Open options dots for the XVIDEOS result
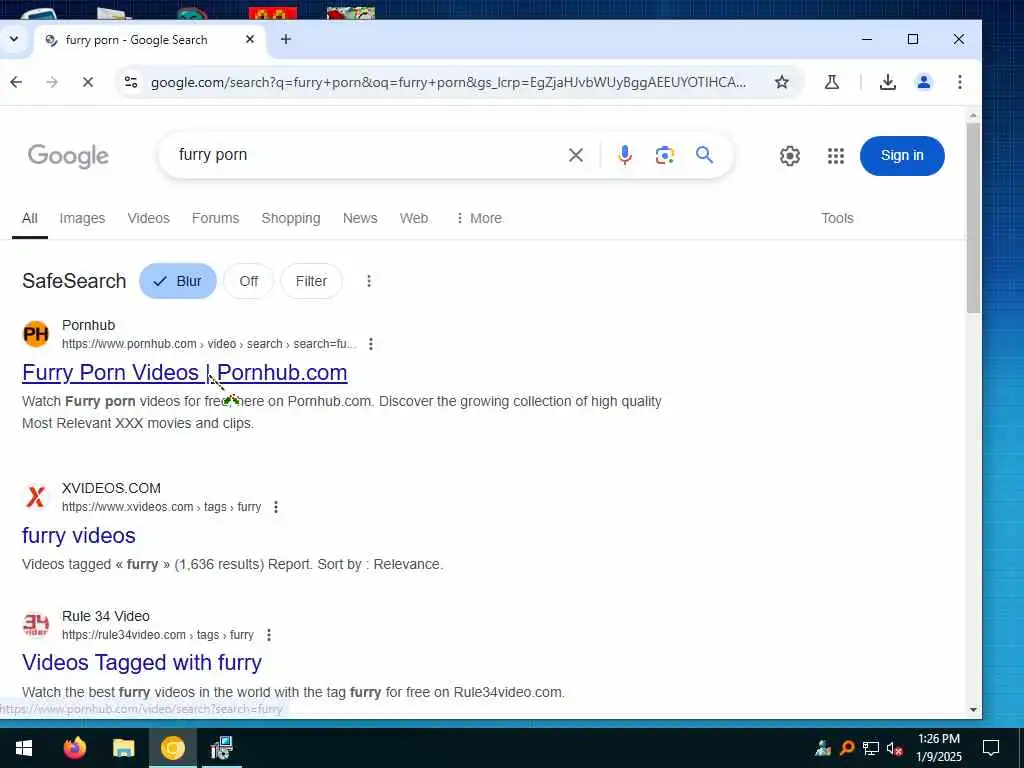This screenshot has width=1024, height=768. 276,507
